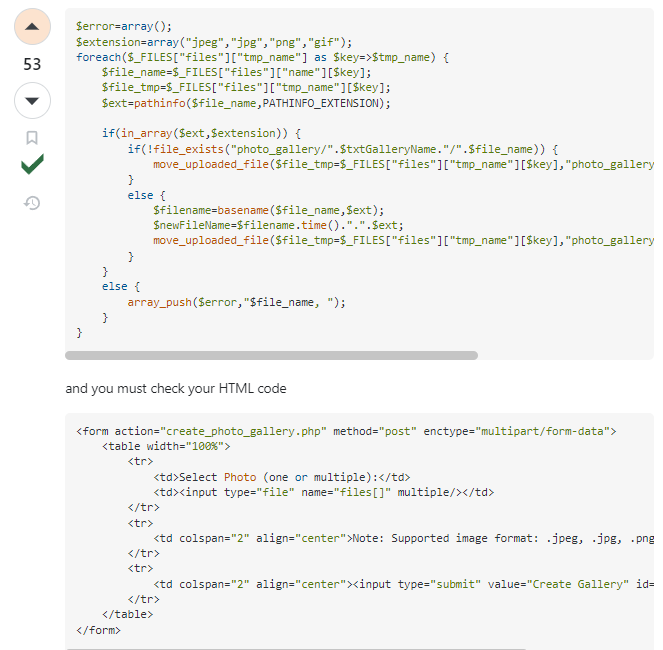This screenshot has width=663, height=650.
Task: Click the "and you must check your HTML code" text
Action: [x=175, y=388]
